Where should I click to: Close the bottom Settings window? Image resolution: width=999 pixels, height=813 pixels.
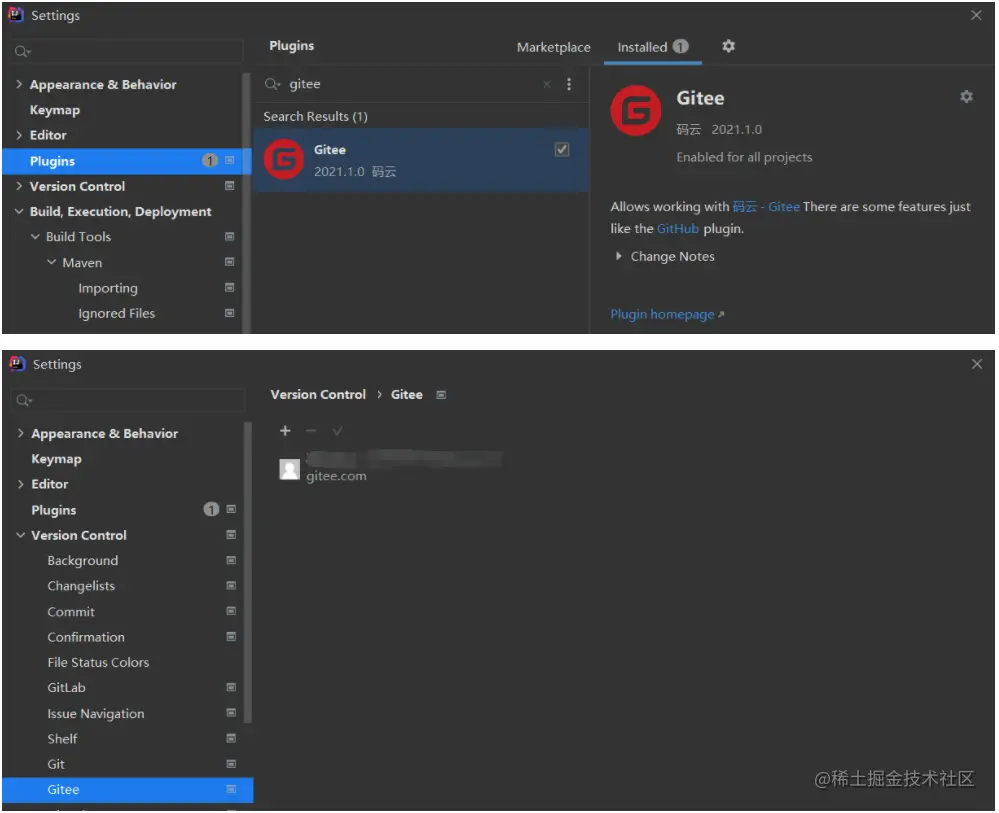[976, 364]
